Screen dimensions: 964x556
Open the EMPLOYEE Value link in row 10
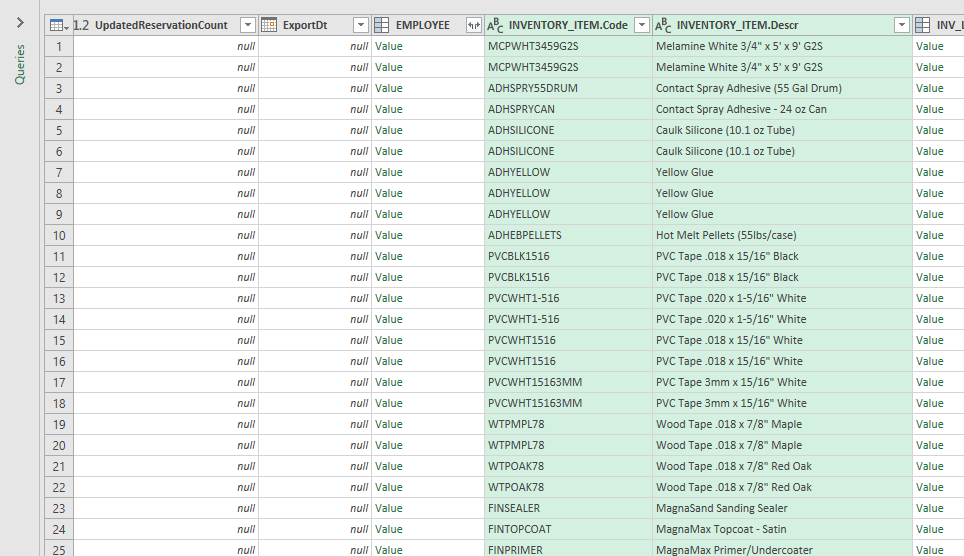389,235
